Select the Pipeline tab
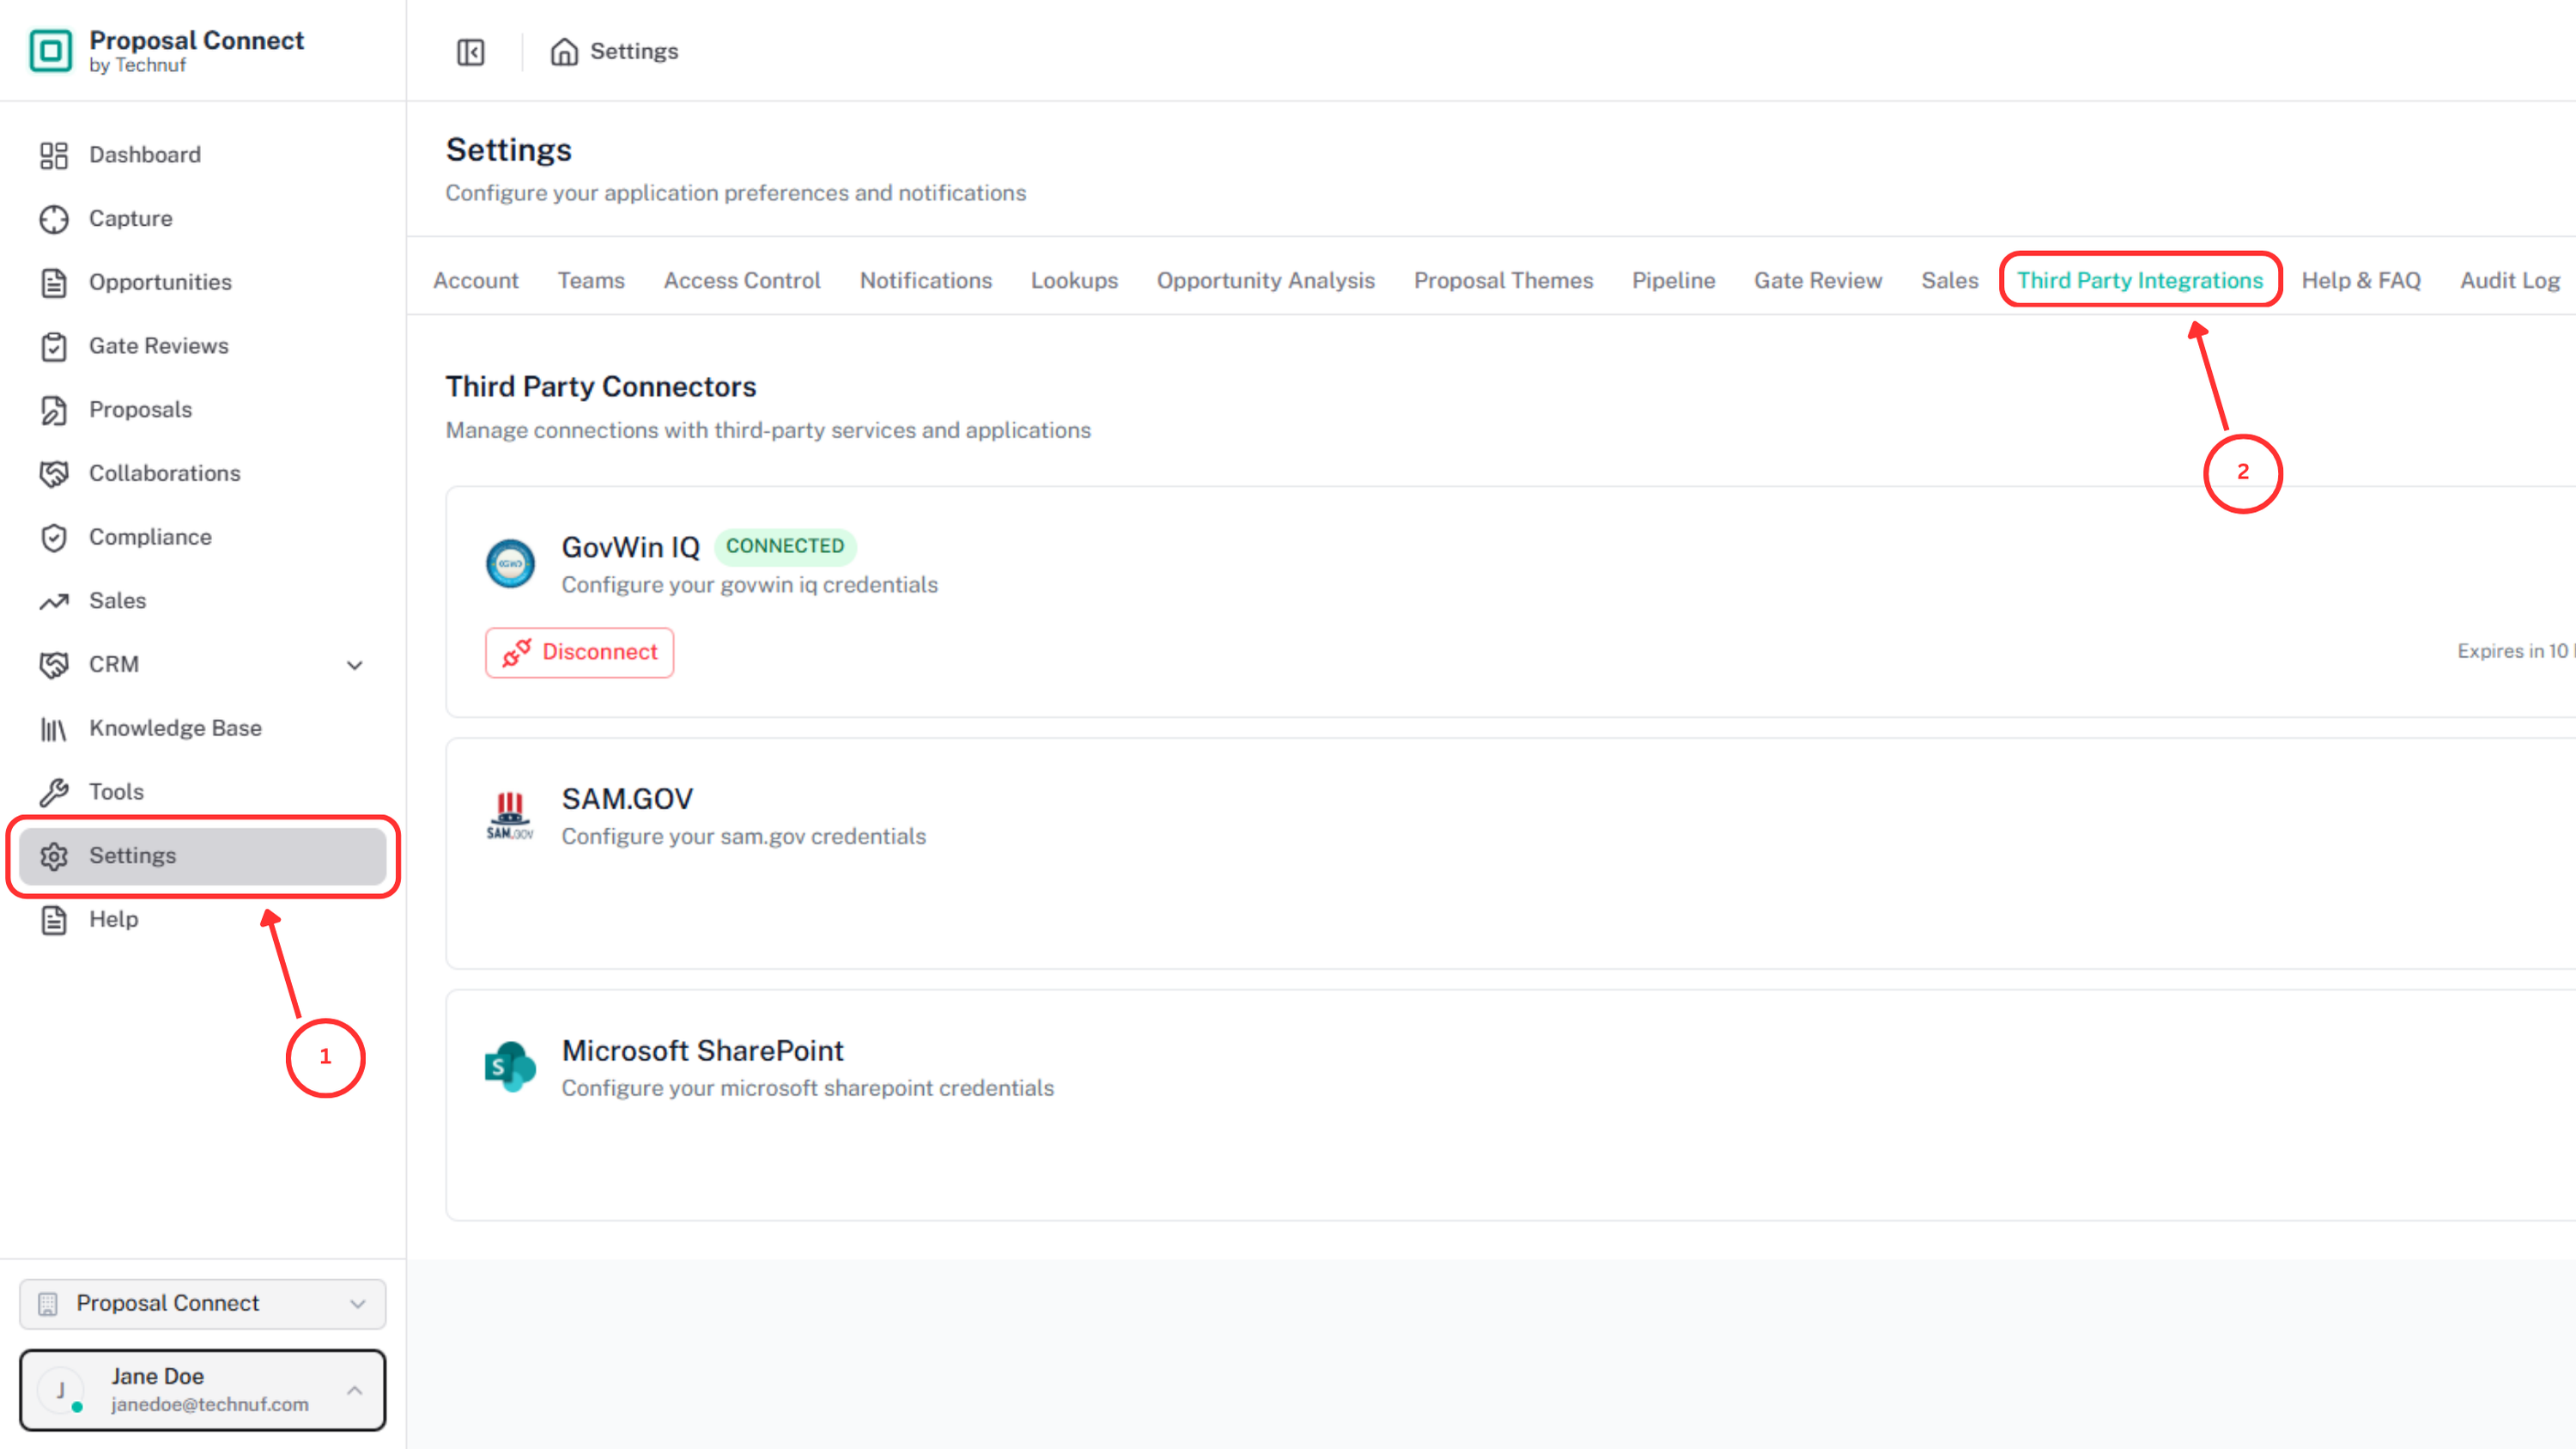This screenshot has height=1449, width=2576. pos(1673,281)
